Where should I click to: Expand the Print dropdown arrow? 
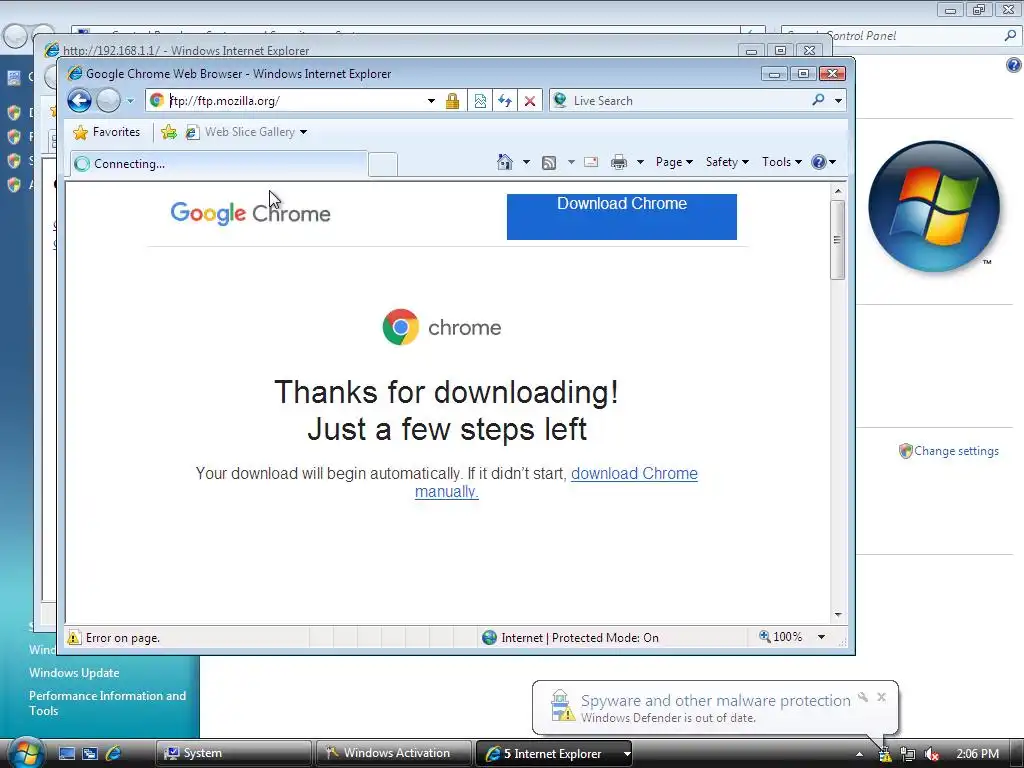point(640,162)
